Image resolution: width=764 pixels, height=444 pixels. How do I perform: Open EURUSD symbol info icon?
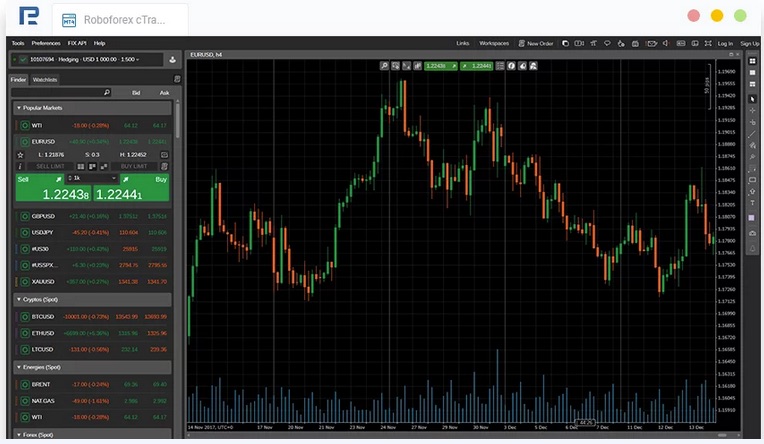click(x=20, y=167)
